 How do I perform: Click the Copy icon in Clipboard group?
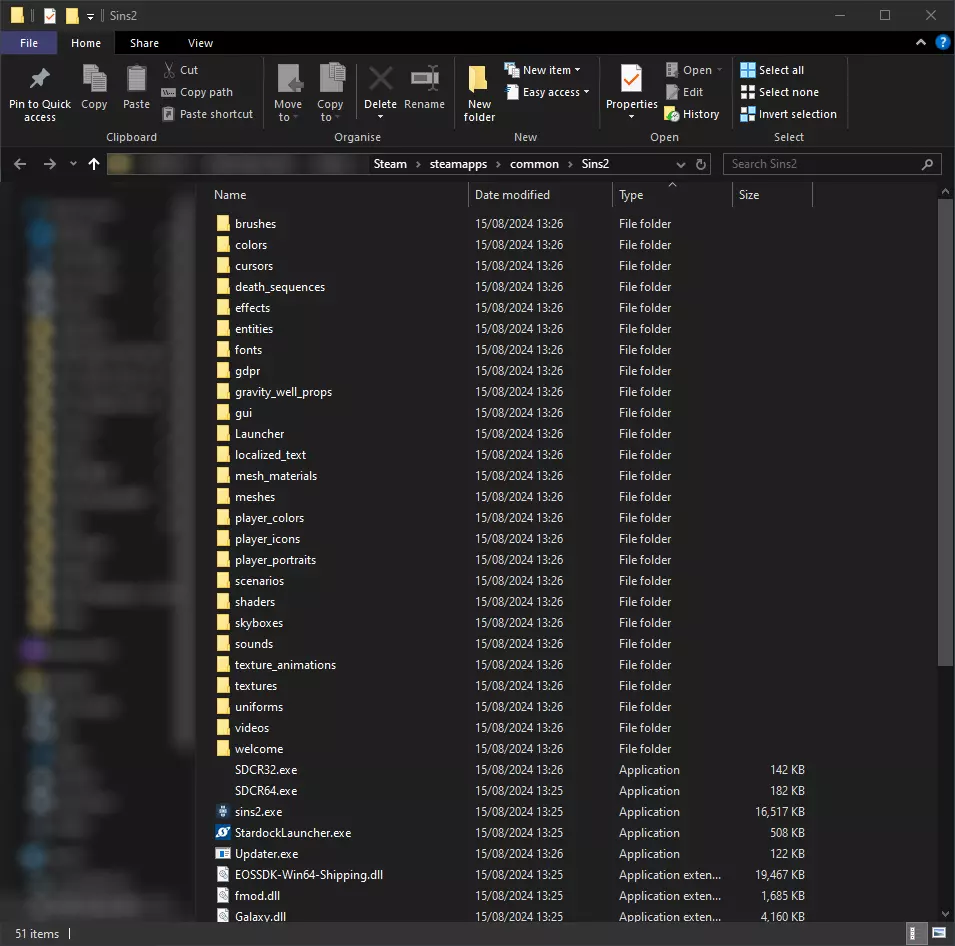[x=94, y=80]
